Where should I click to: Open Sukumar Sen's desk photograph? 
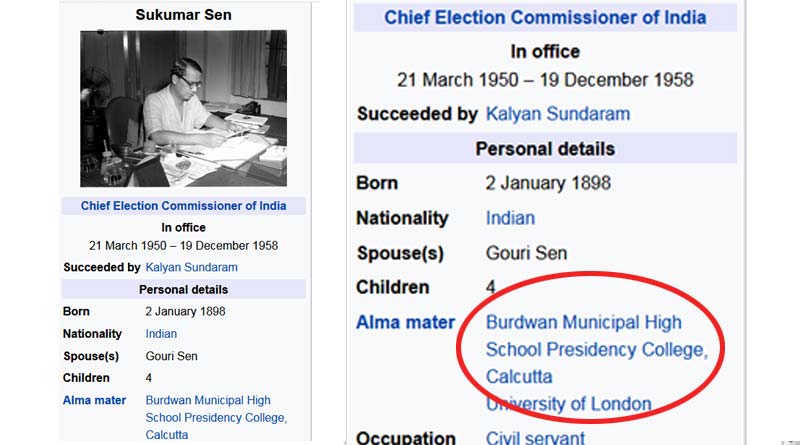[x=183, y=108]
